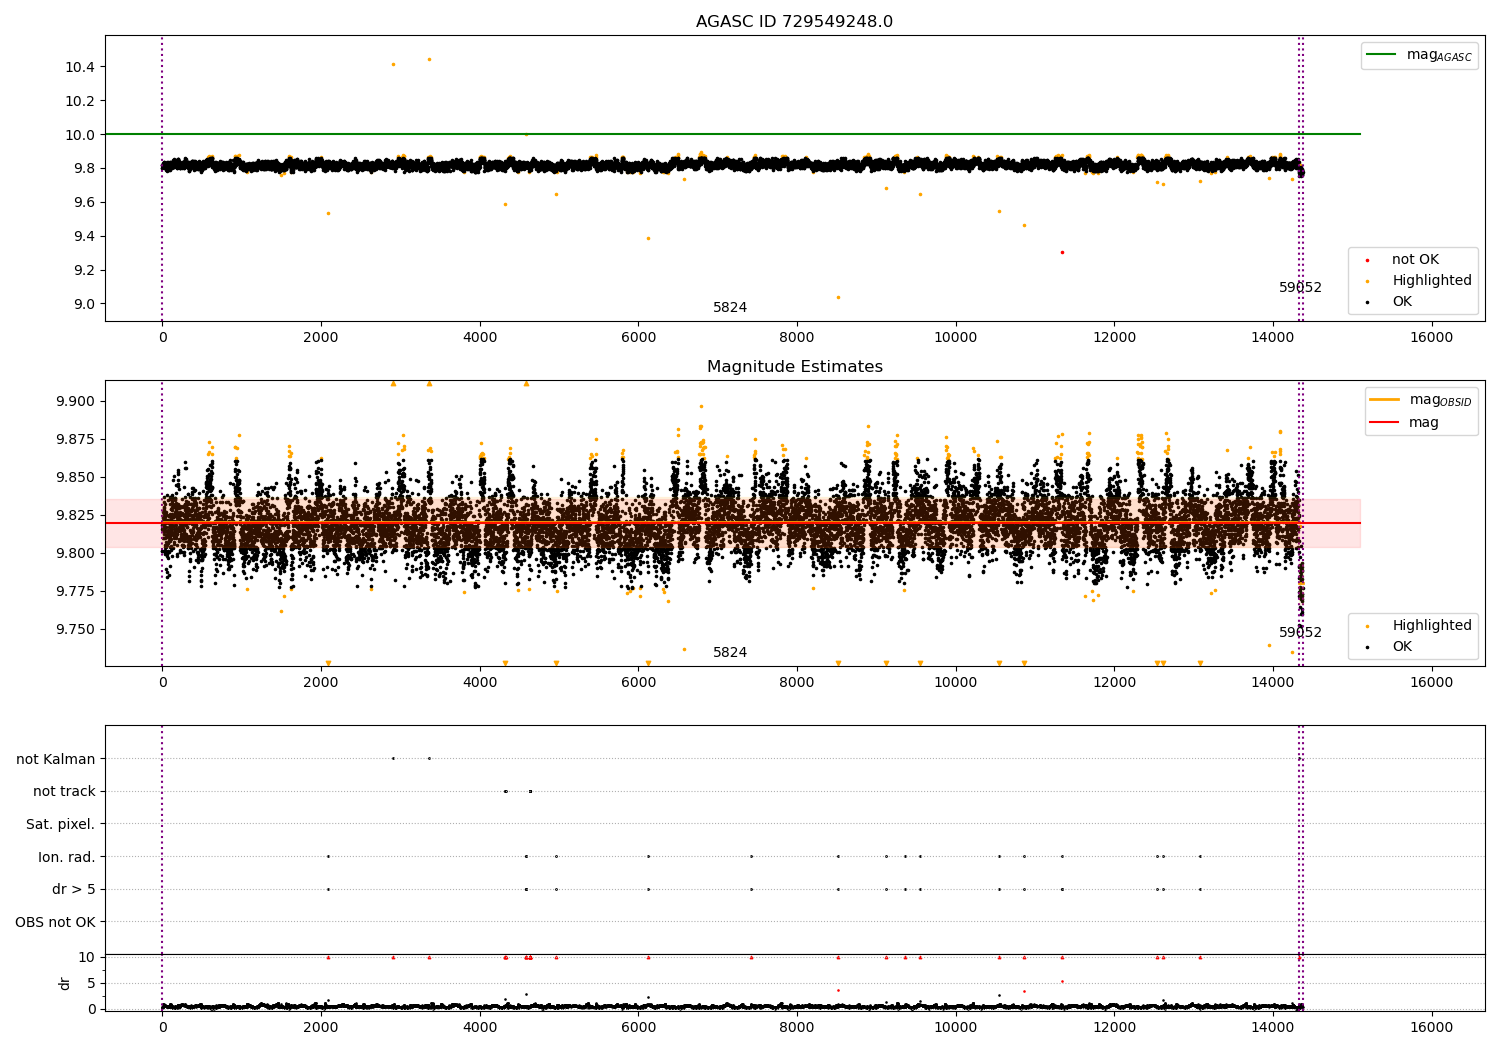Click the lone red data point in the top plot
The image size is (1500, 1050).
pyautogui.click(x=1062, y=252)
